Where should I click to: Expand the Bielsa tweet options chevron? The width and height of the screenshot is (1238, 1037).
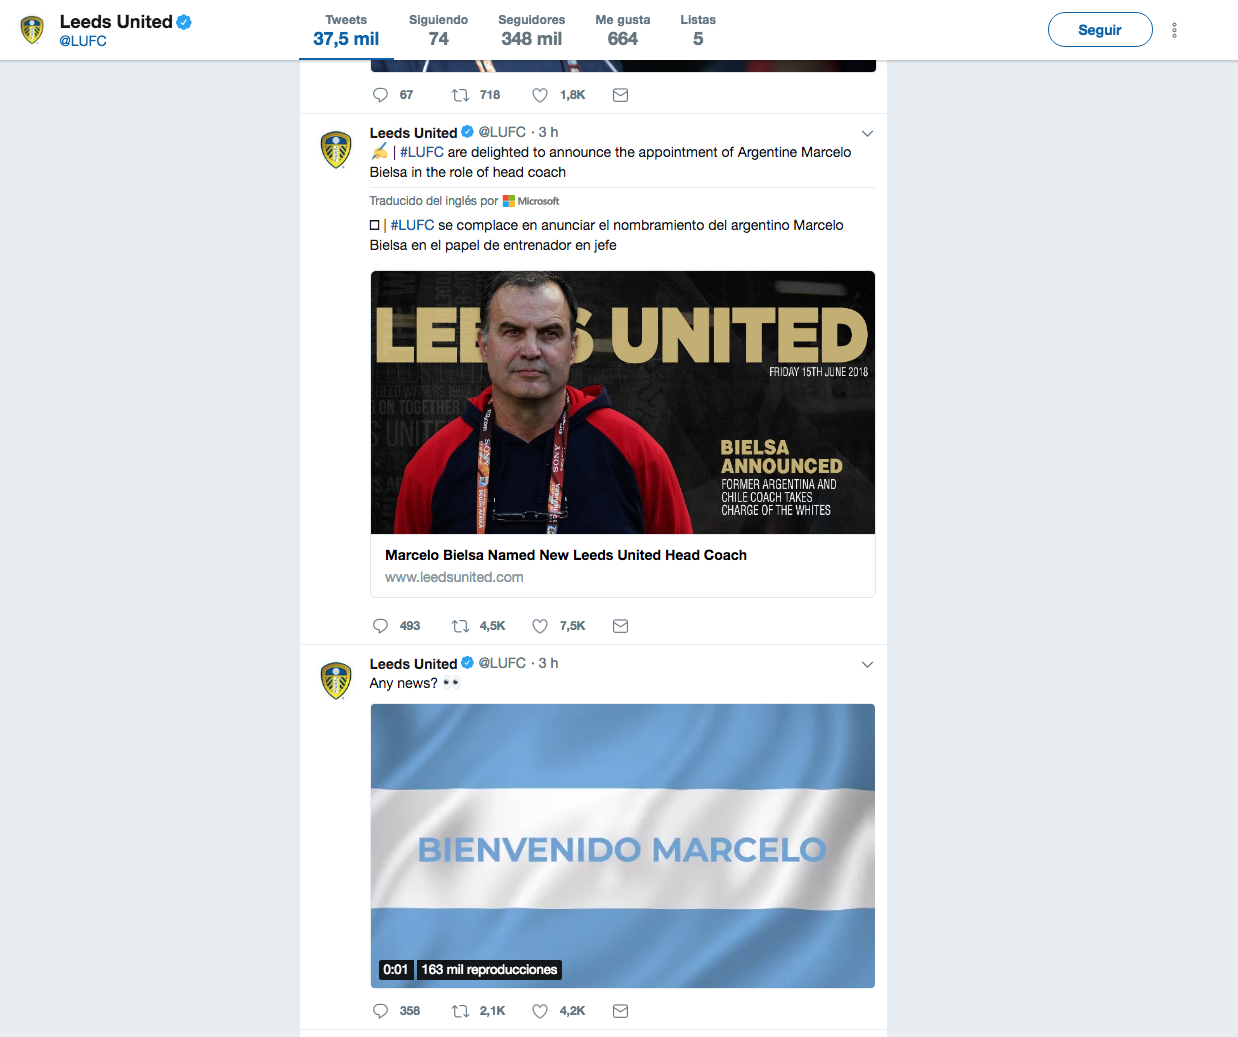867,133
